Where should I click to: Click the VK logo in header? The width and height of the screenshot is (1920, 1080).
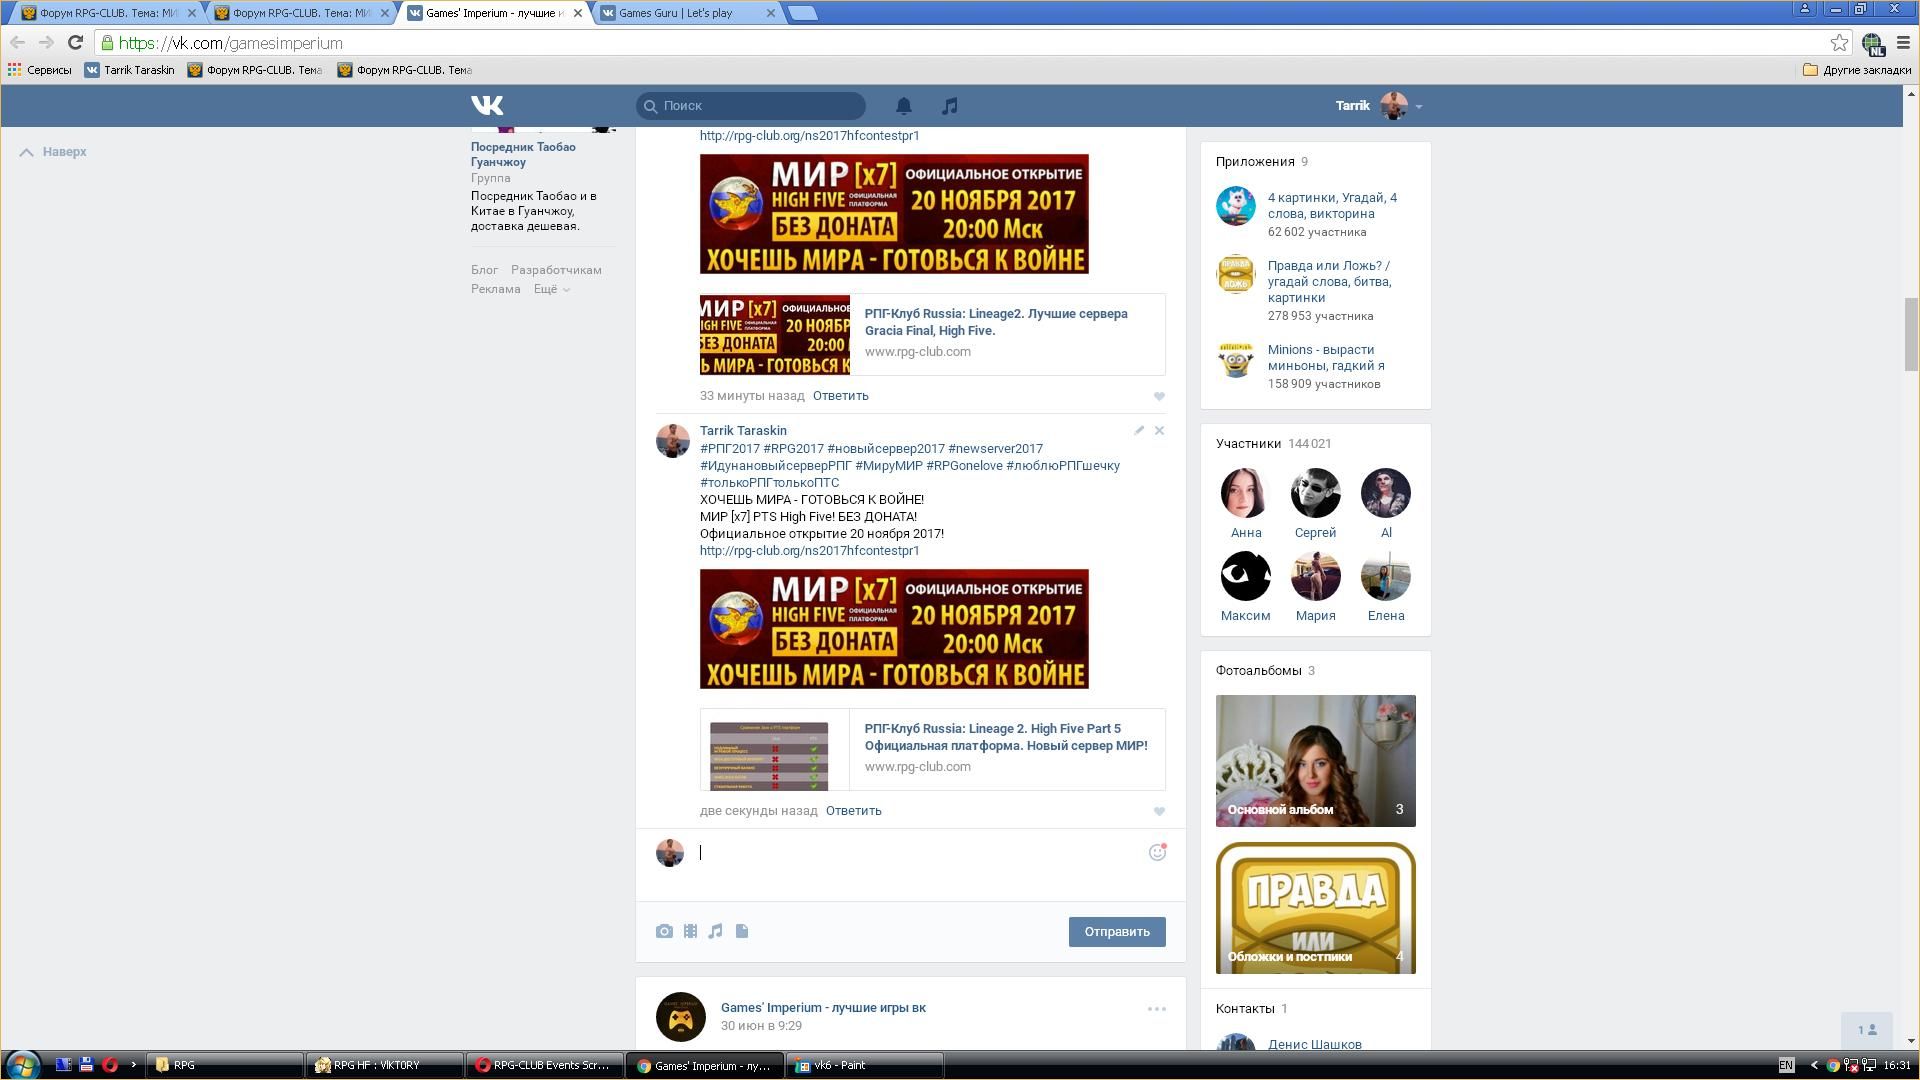[x=487, y=105]
